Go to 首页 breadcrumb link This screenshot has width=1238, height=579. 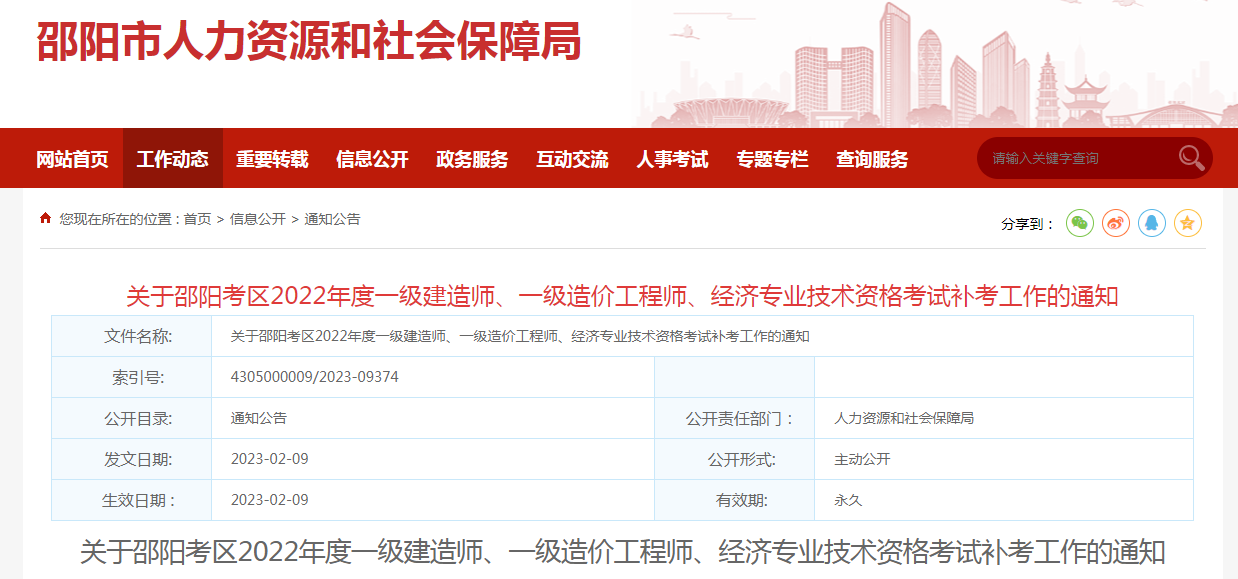[198, 219]
